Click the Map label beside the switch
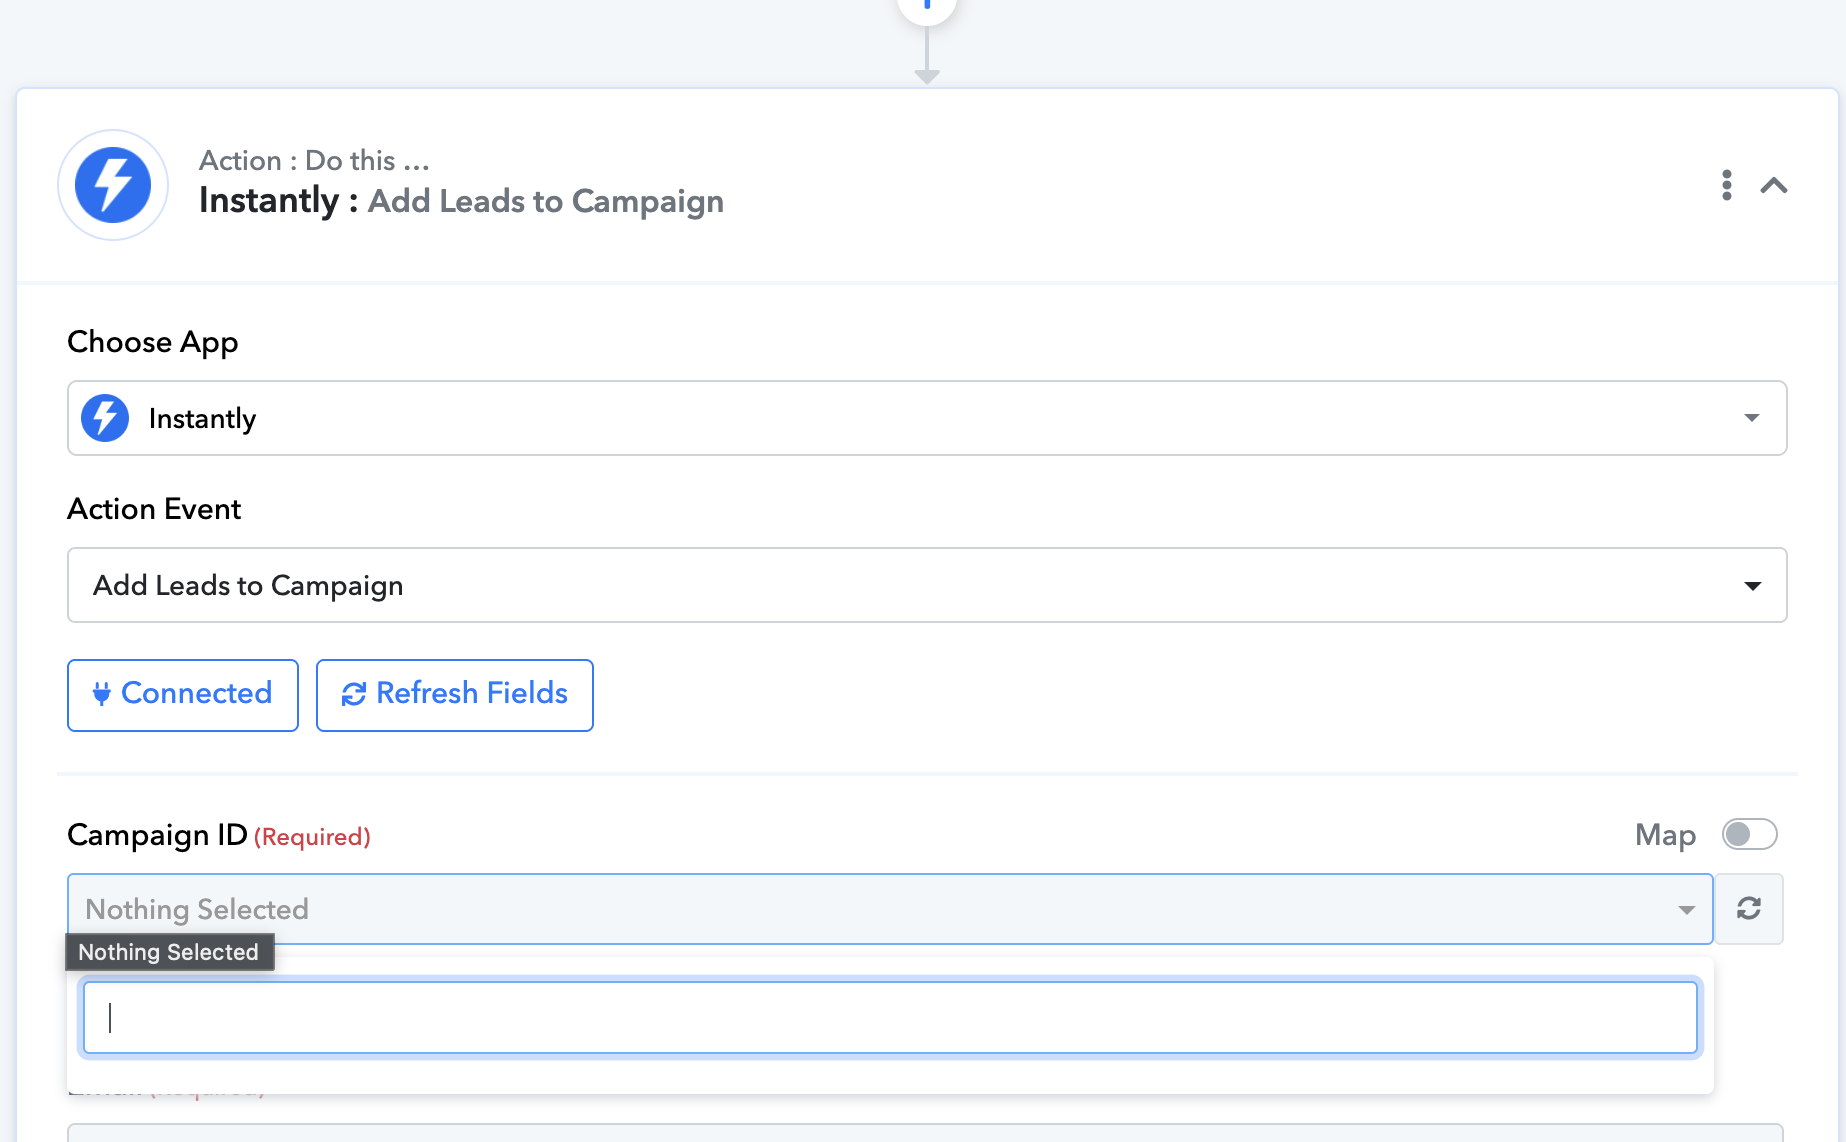The width and height of the screenshot is (1846, 1142). 1665,835
